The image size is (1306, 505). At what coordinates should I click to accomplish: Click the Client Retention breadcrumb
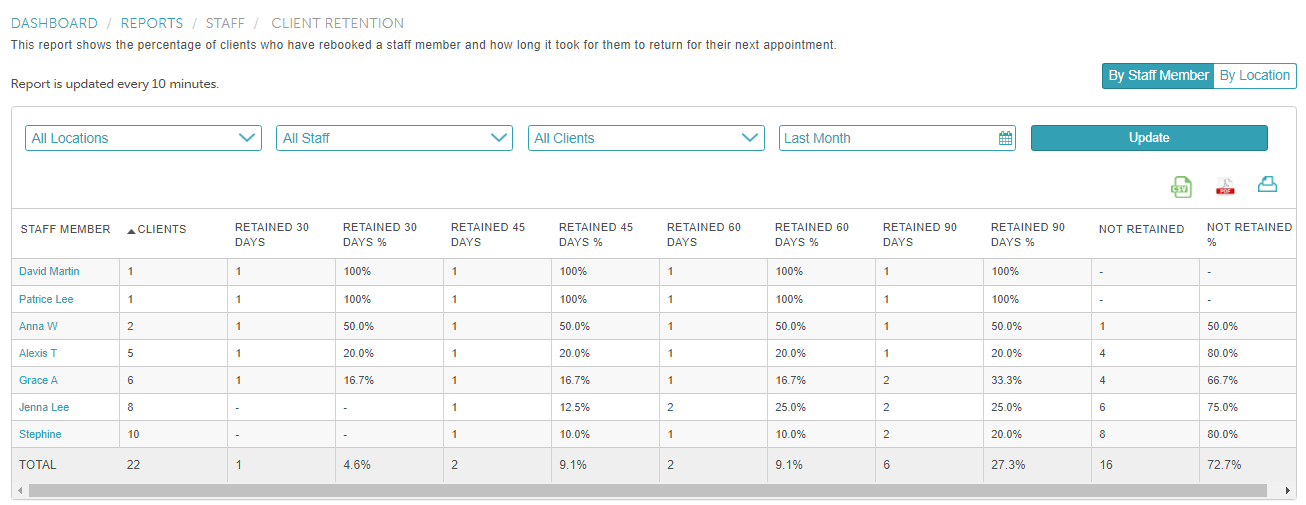(x=338, y=23)
